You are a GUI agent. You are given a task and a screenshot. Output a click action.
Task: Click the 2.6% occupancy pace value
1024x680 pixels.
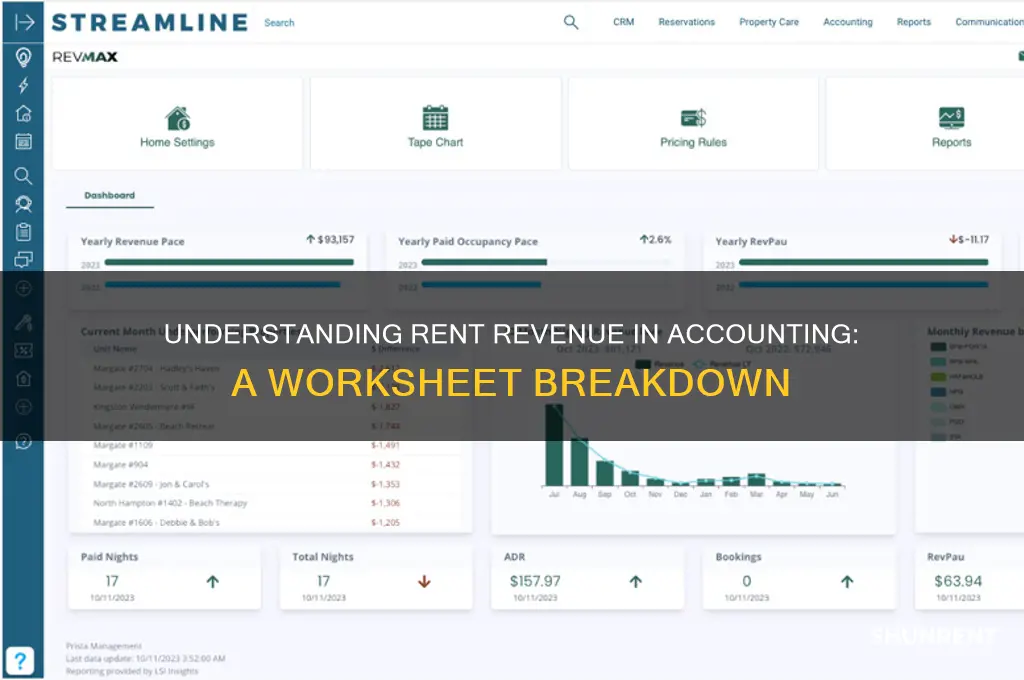[x=660, y=240]
